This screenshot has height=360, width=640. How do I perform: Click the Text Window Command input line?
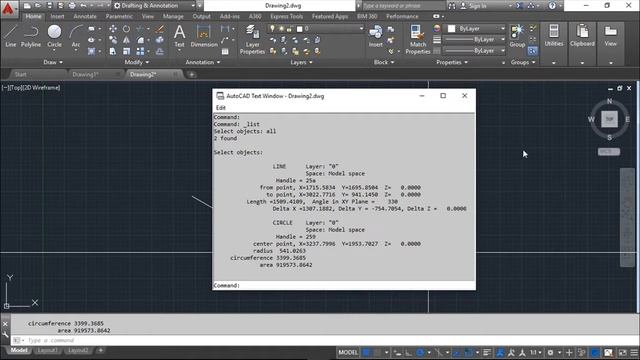[344, 285]
